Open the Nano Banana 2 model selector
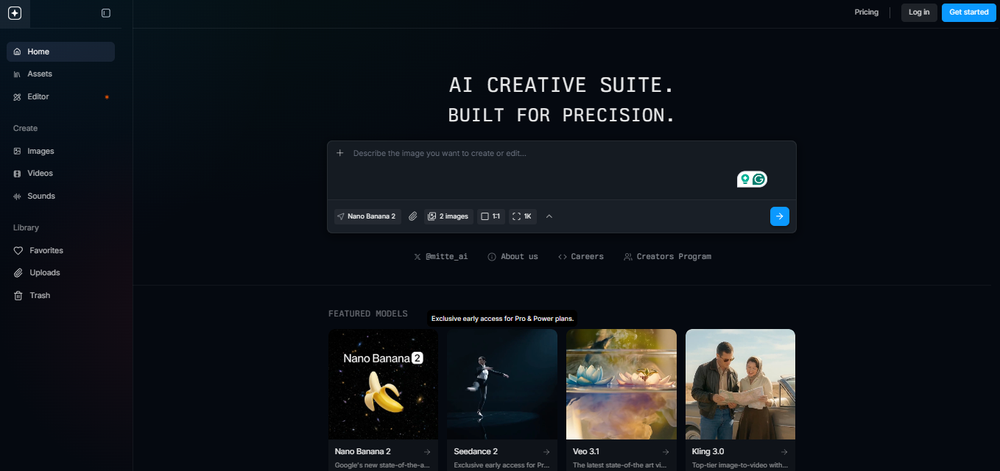Image resolution: width=1000 pixels, height=471 pixels. tap(366, 216)
